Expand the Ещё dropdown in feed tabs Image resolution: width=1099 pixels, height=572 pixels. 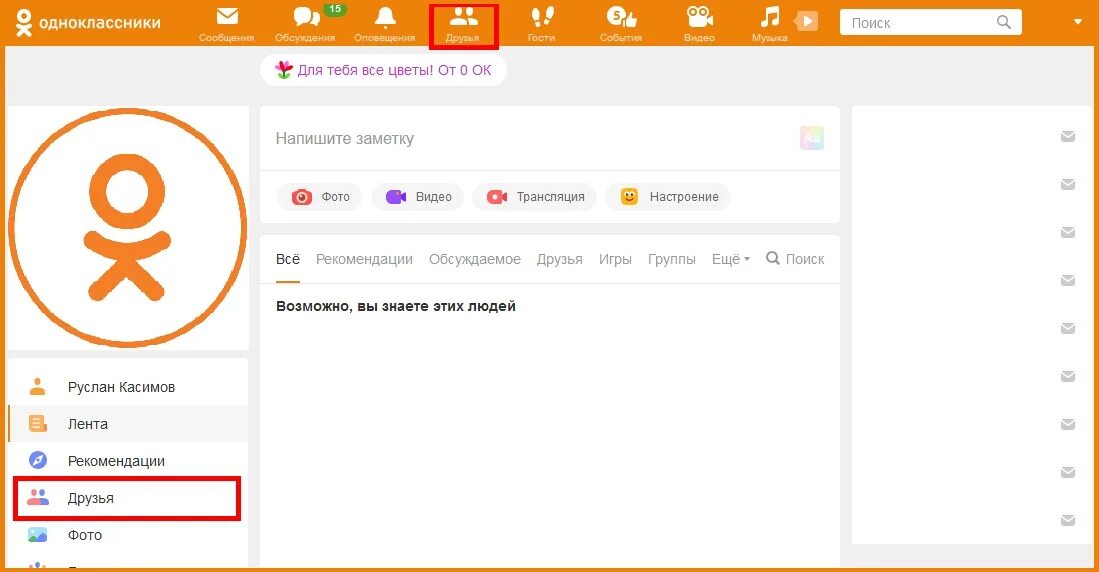click(x=731, y=259)
